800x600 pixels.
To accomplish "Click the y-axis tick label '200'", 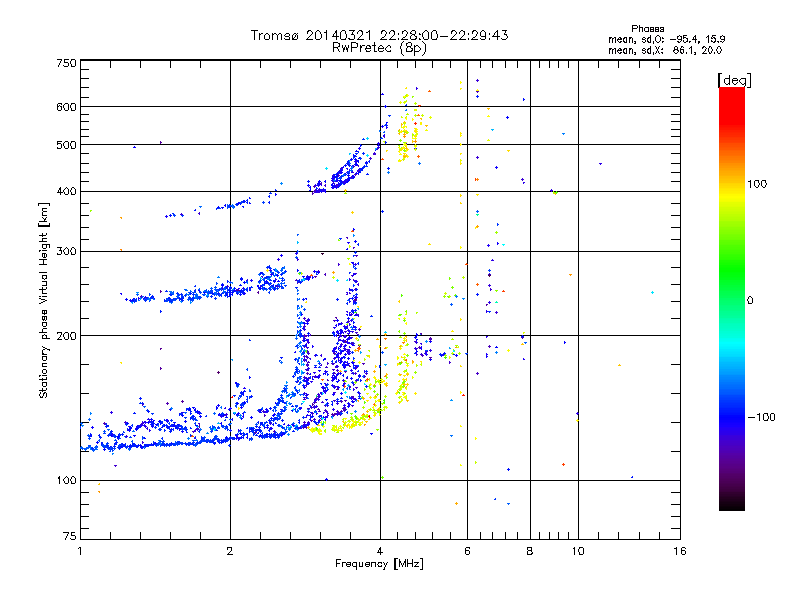I will point(67,336).
